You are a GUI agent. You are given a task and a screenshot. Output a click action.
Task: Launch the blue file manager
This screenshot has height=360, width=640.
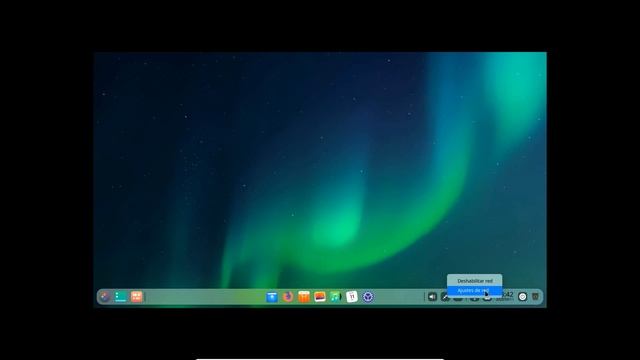point(272,297)
